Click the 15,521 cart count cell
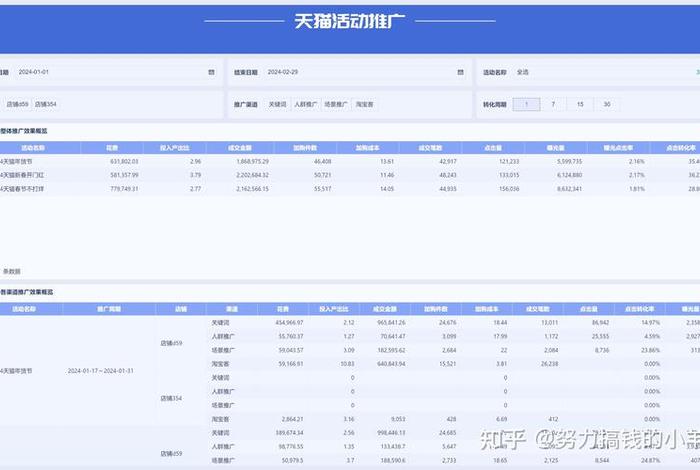 click(x=447, y=364)
